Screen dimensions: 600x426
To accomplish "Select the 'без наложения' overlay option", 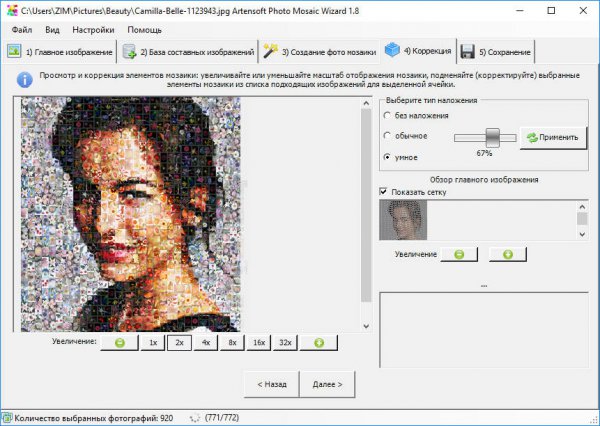I will coord(415,115).
